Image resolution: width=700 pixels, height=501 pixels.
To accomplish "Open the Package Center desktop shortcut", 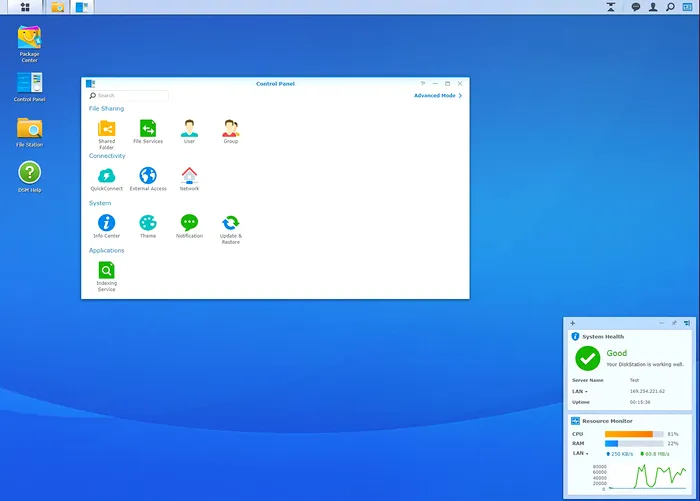I will (29, 44).
